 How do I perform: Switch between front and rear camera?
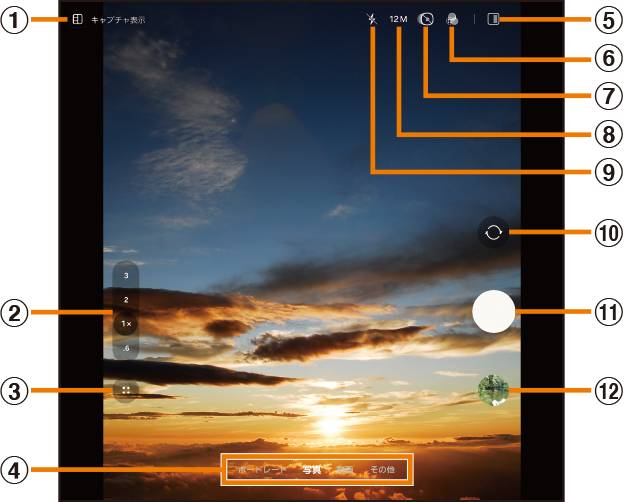(493, 232)
